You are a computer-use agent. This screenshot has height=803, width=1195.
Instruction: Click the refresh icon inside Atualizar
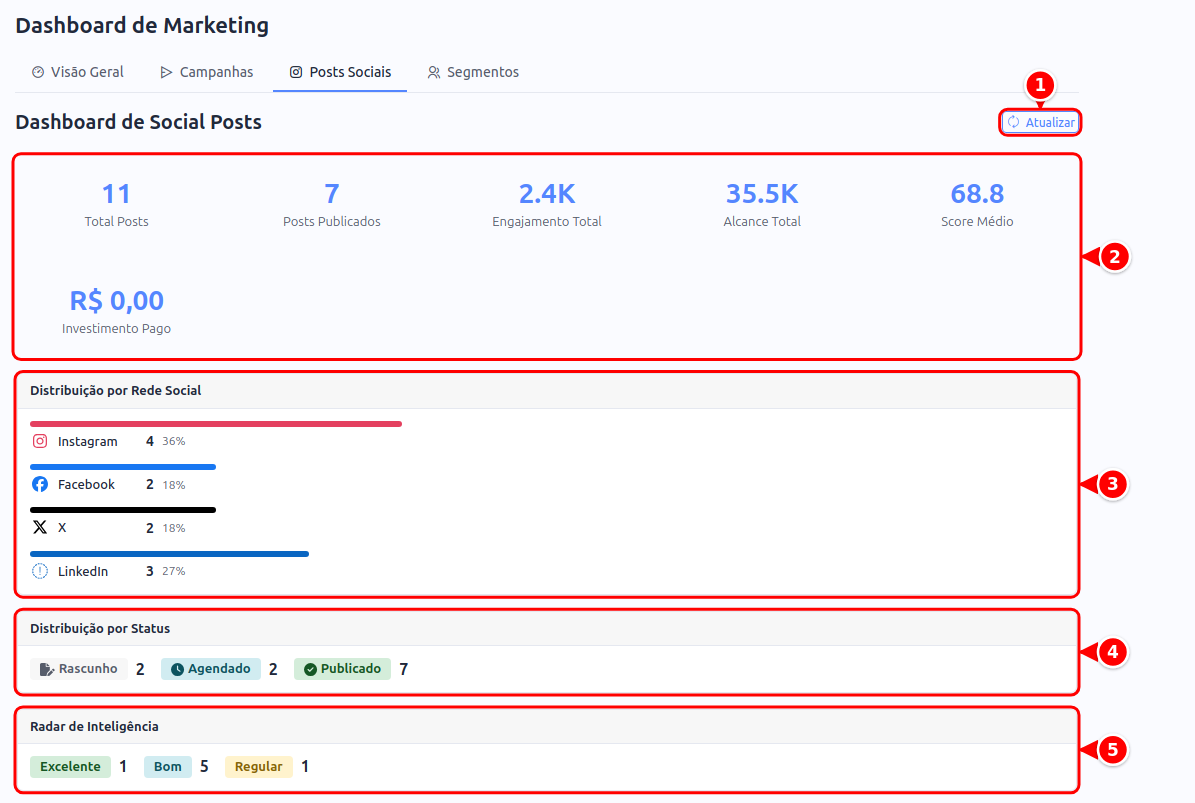click(1014, 122)
